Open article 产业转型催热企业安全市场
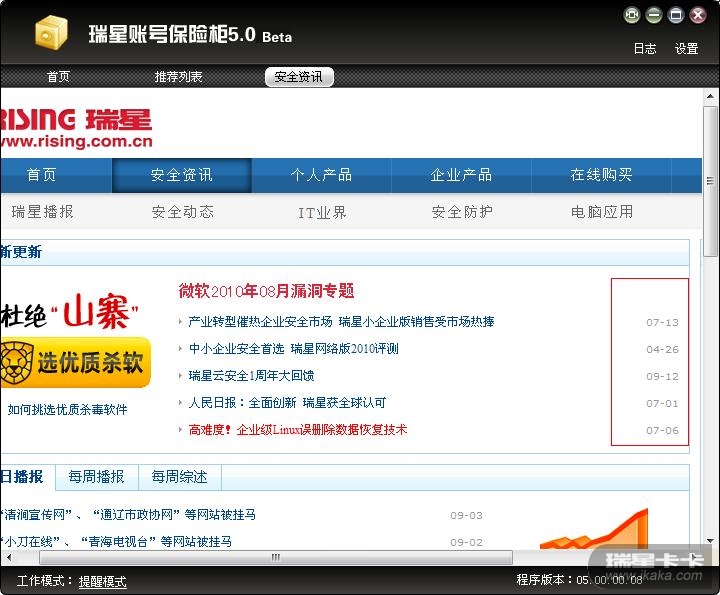 coord(341,322)
